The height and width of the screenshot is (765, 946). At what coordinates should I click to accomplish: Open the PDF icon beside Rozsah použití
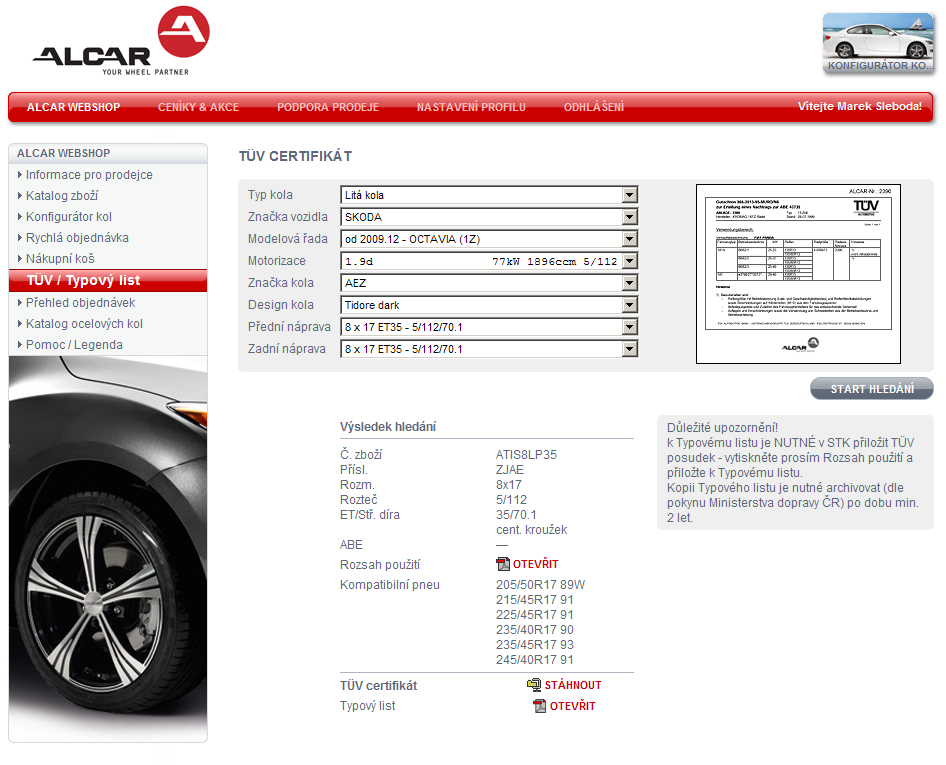point(503,564)
